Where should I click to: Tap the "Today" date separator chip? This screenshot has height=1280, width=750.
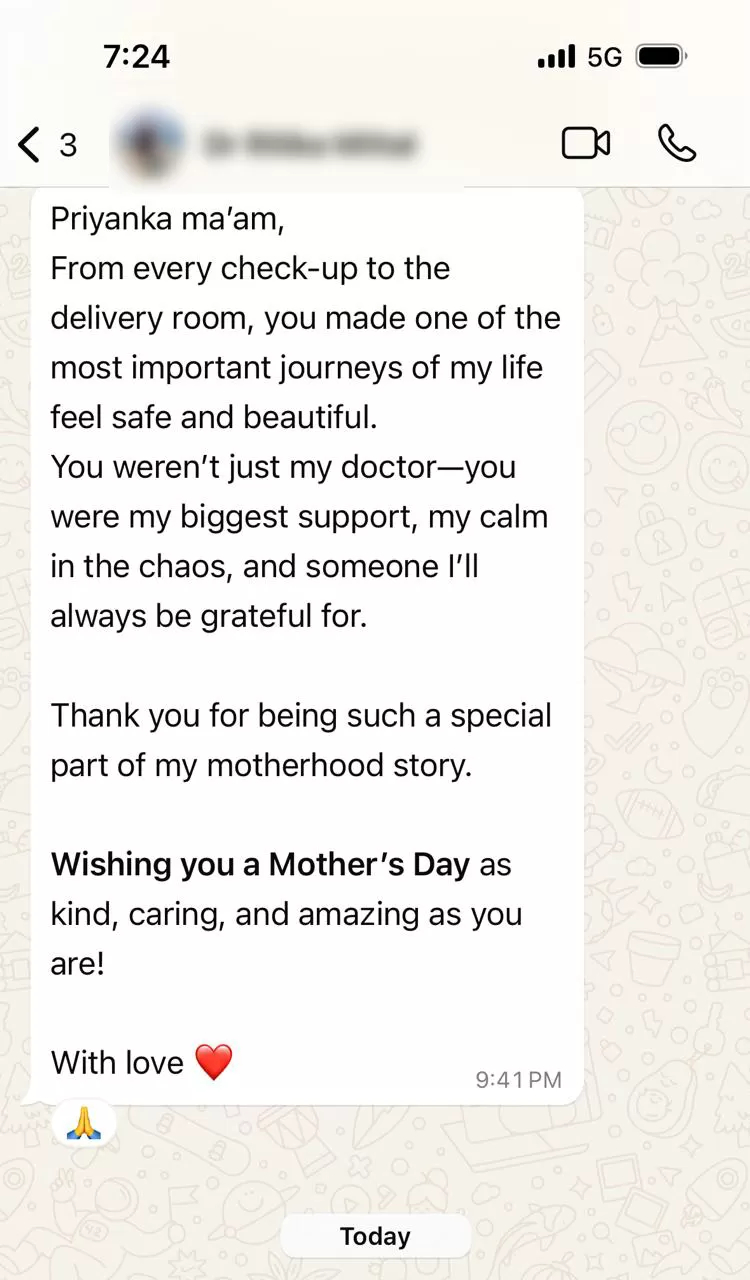coord(375,1236)
